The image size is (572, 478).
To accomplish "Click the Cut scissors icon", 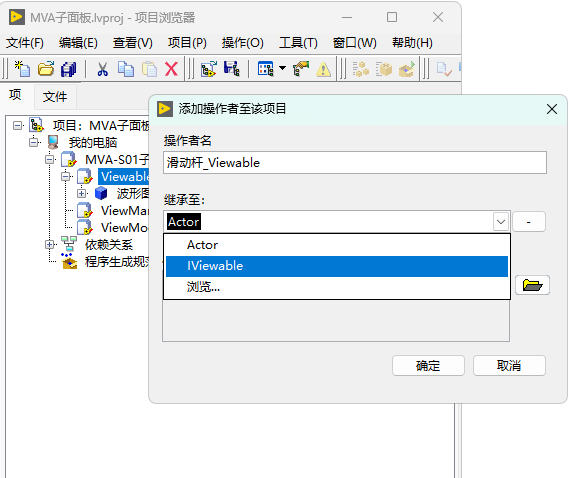I will (x=103, y=69).
